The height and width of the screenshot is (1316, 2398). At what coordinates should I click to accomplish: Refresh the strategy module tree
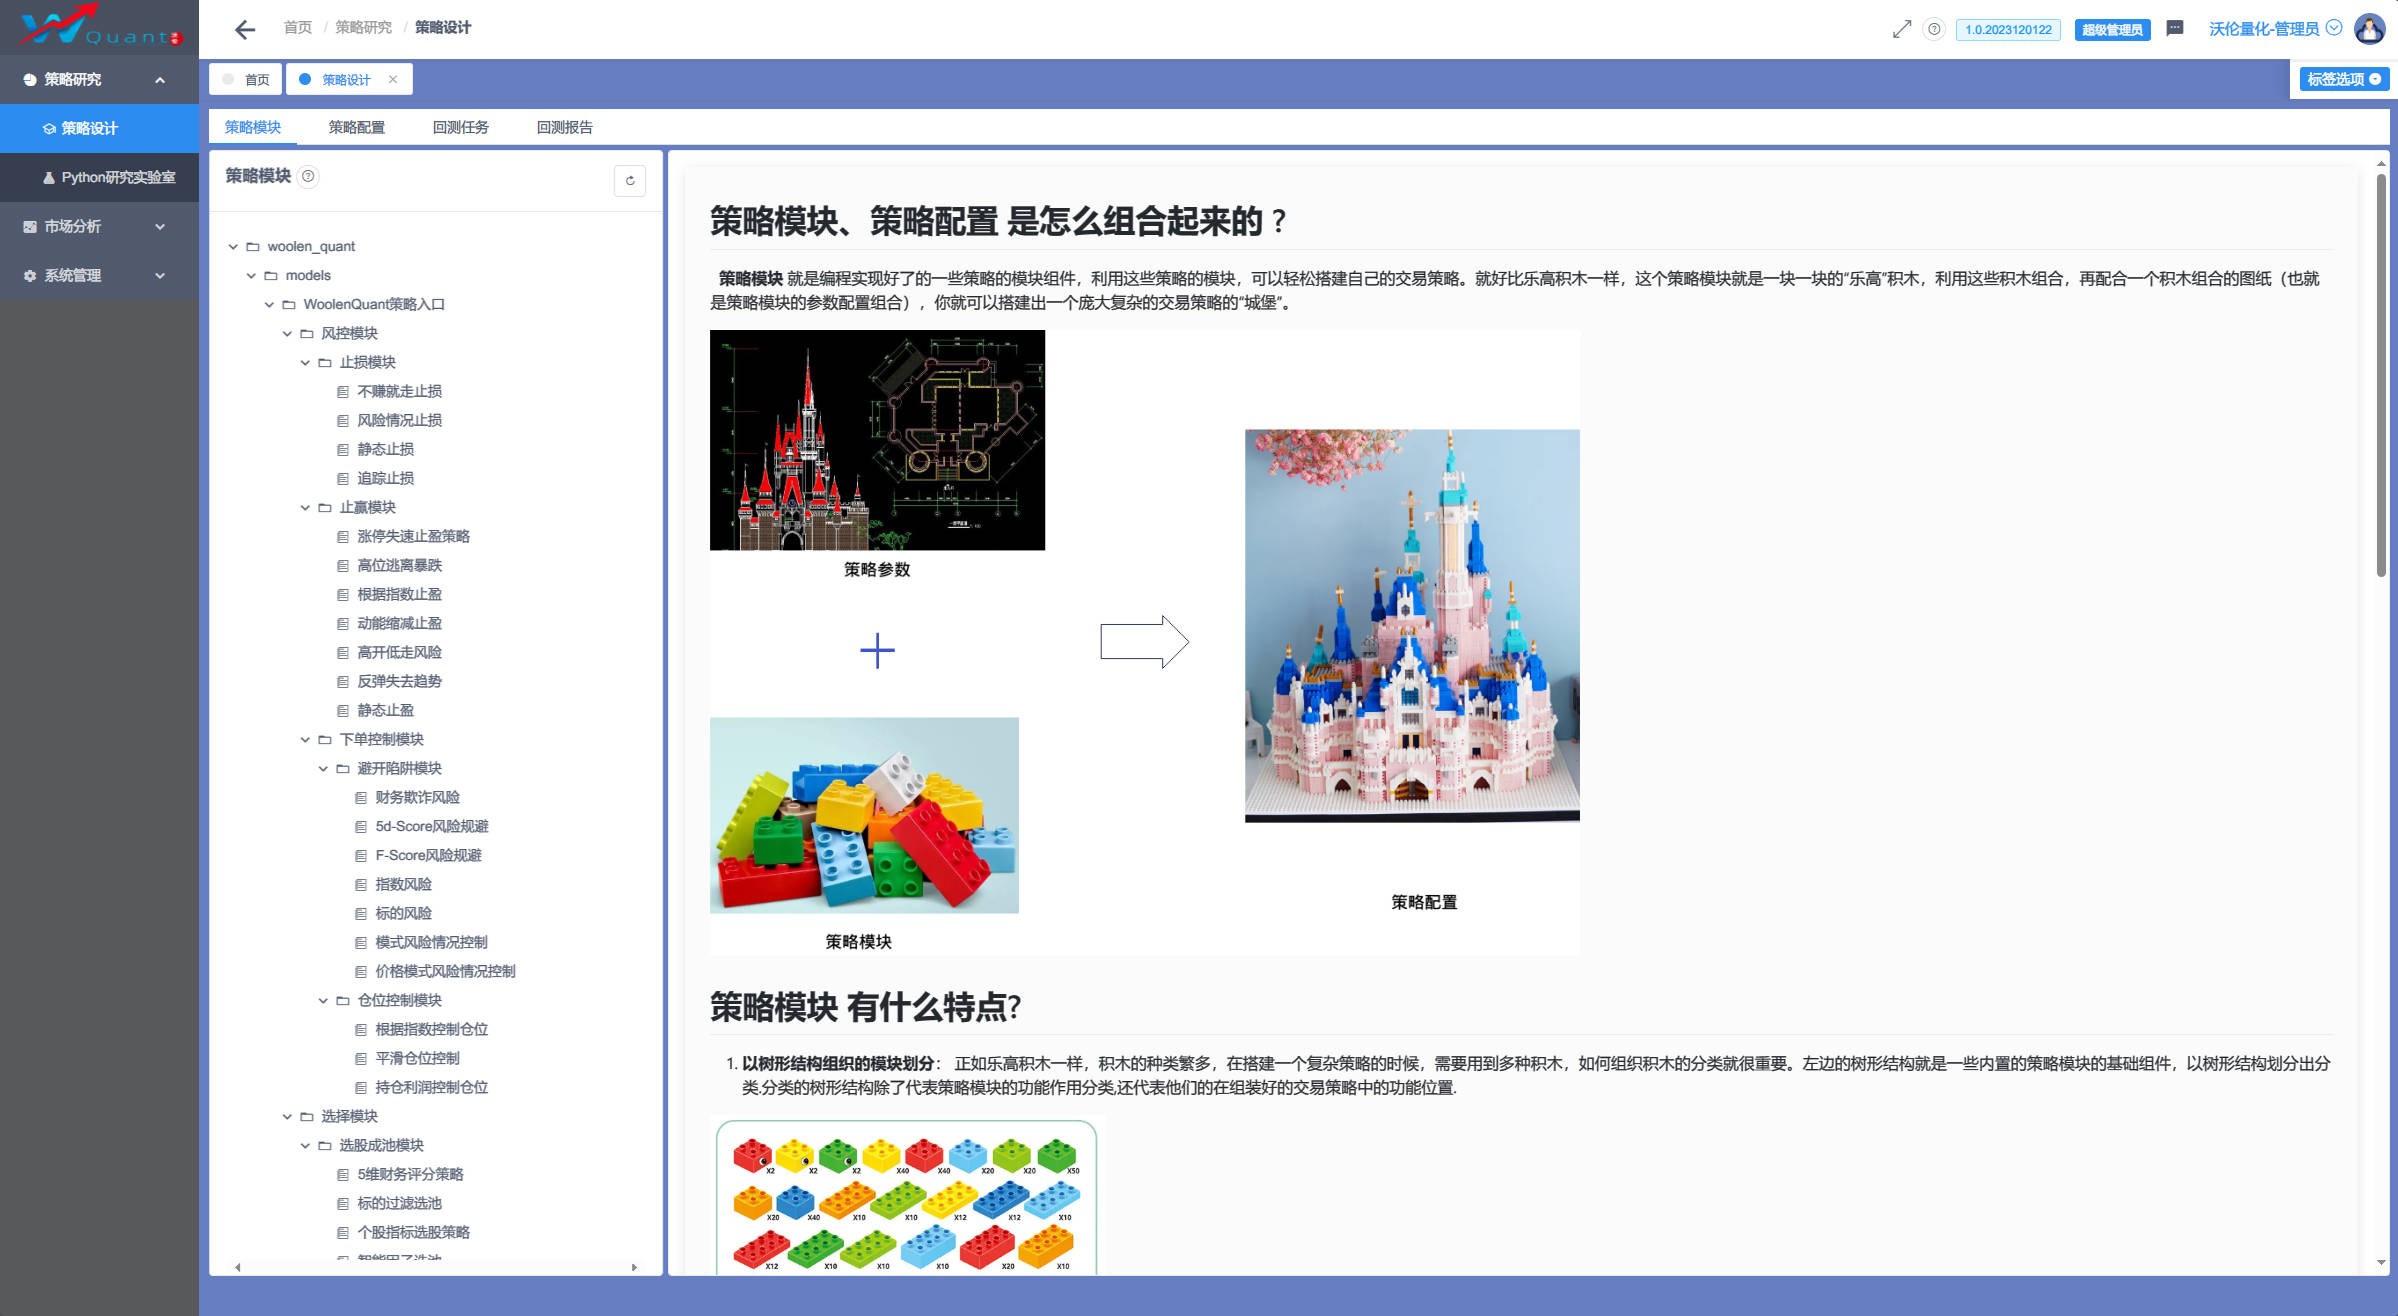[629, 181]
